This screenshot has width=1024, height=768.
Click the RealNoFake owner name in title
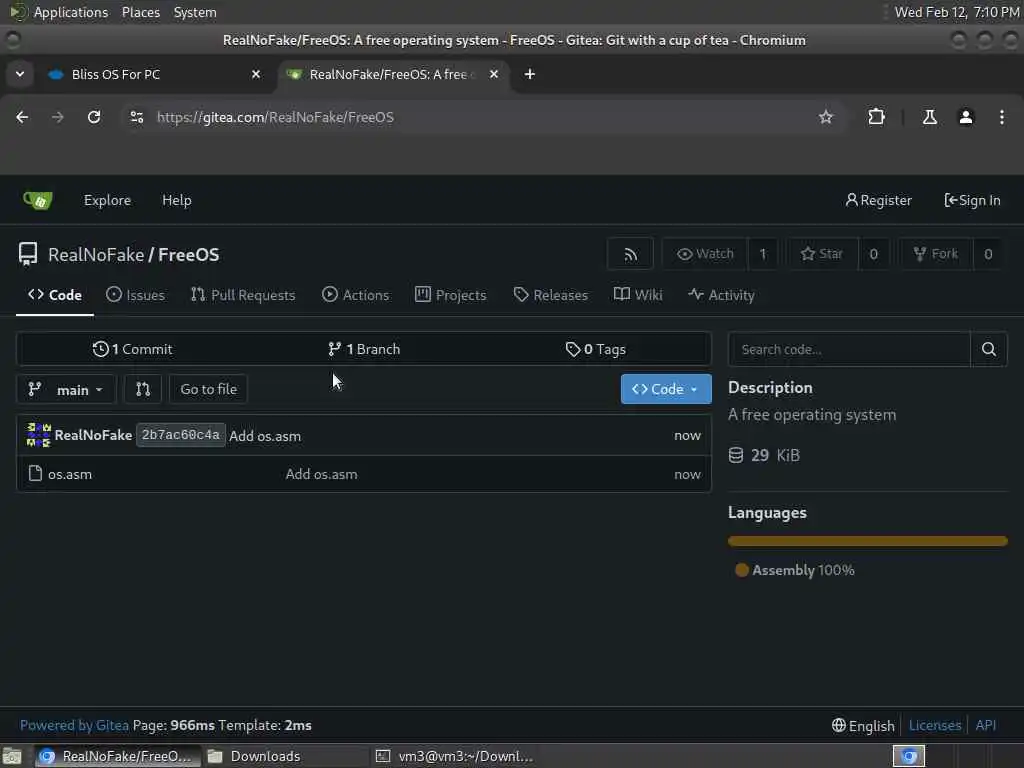pos(96,255)
